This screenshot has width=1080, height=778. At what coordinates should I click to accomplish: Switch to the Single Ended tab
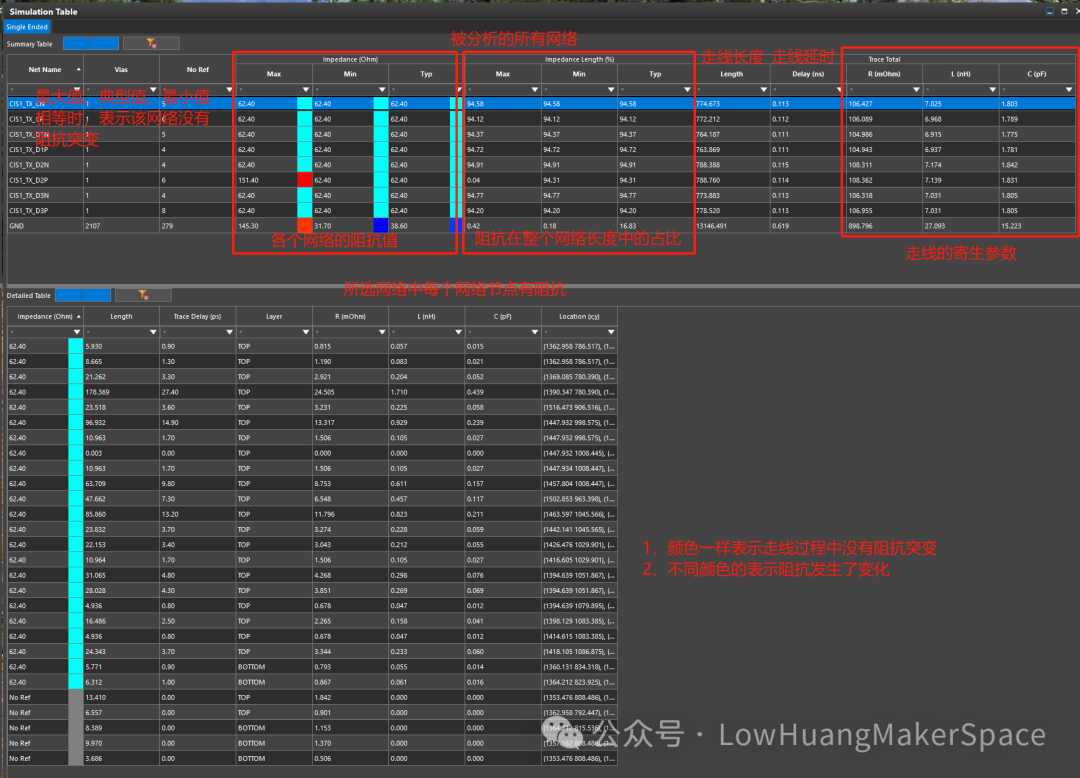(25, 27)
